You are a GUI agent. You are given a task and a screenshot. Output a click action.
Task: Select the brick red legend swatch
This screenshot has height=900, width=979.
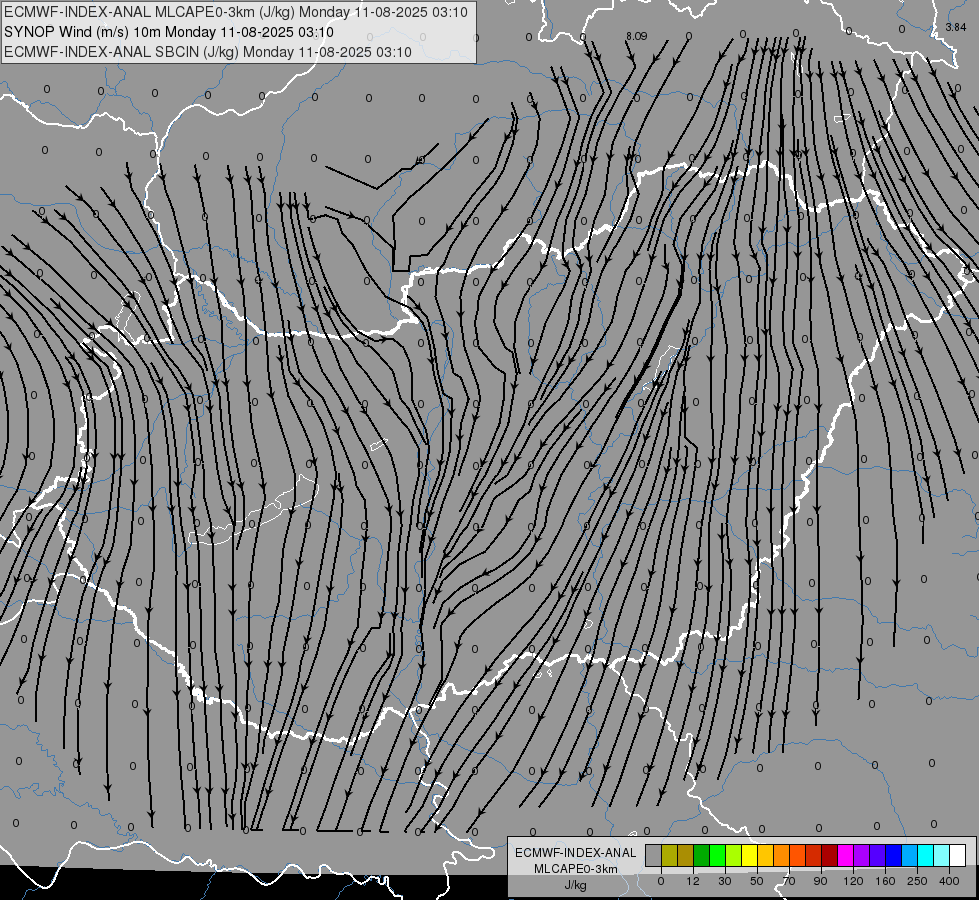(x=814, y=855)
